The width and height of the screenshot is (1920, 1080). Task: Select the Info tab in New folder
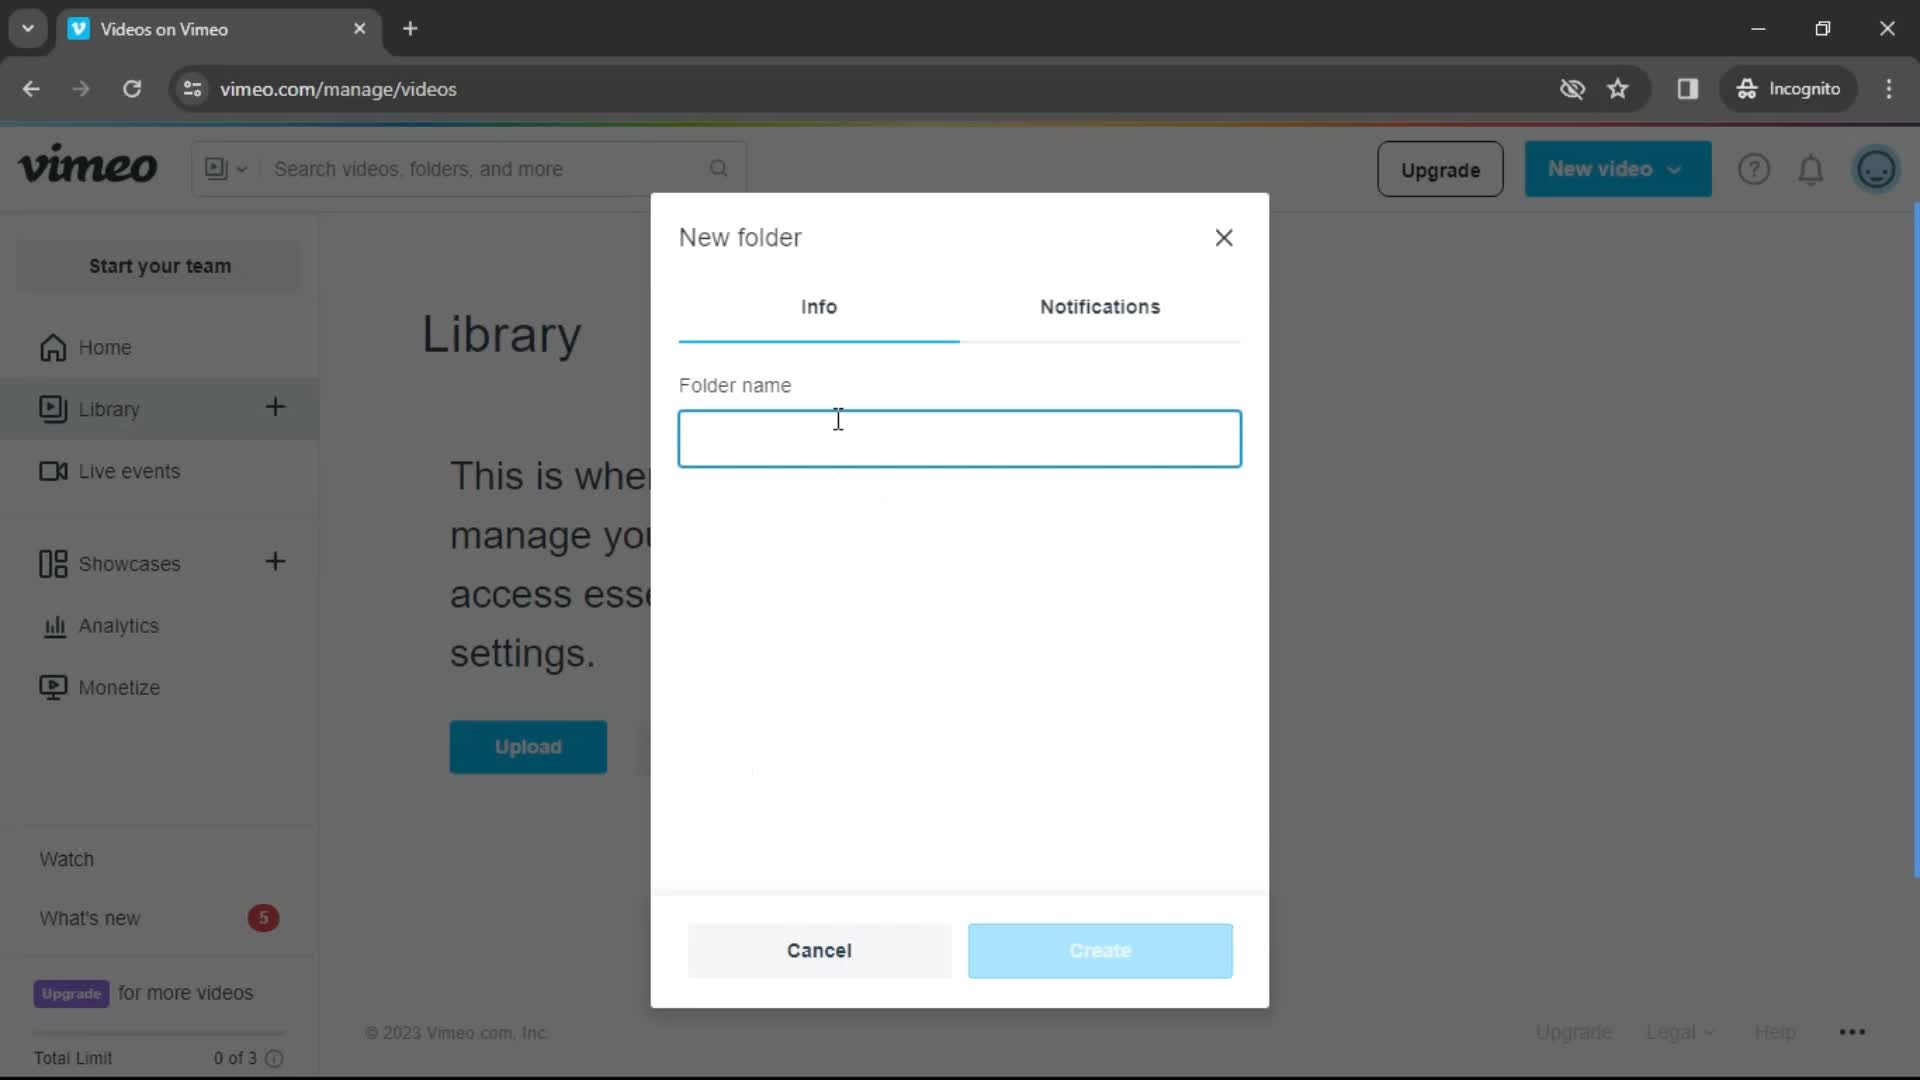[x=819, y=306]
